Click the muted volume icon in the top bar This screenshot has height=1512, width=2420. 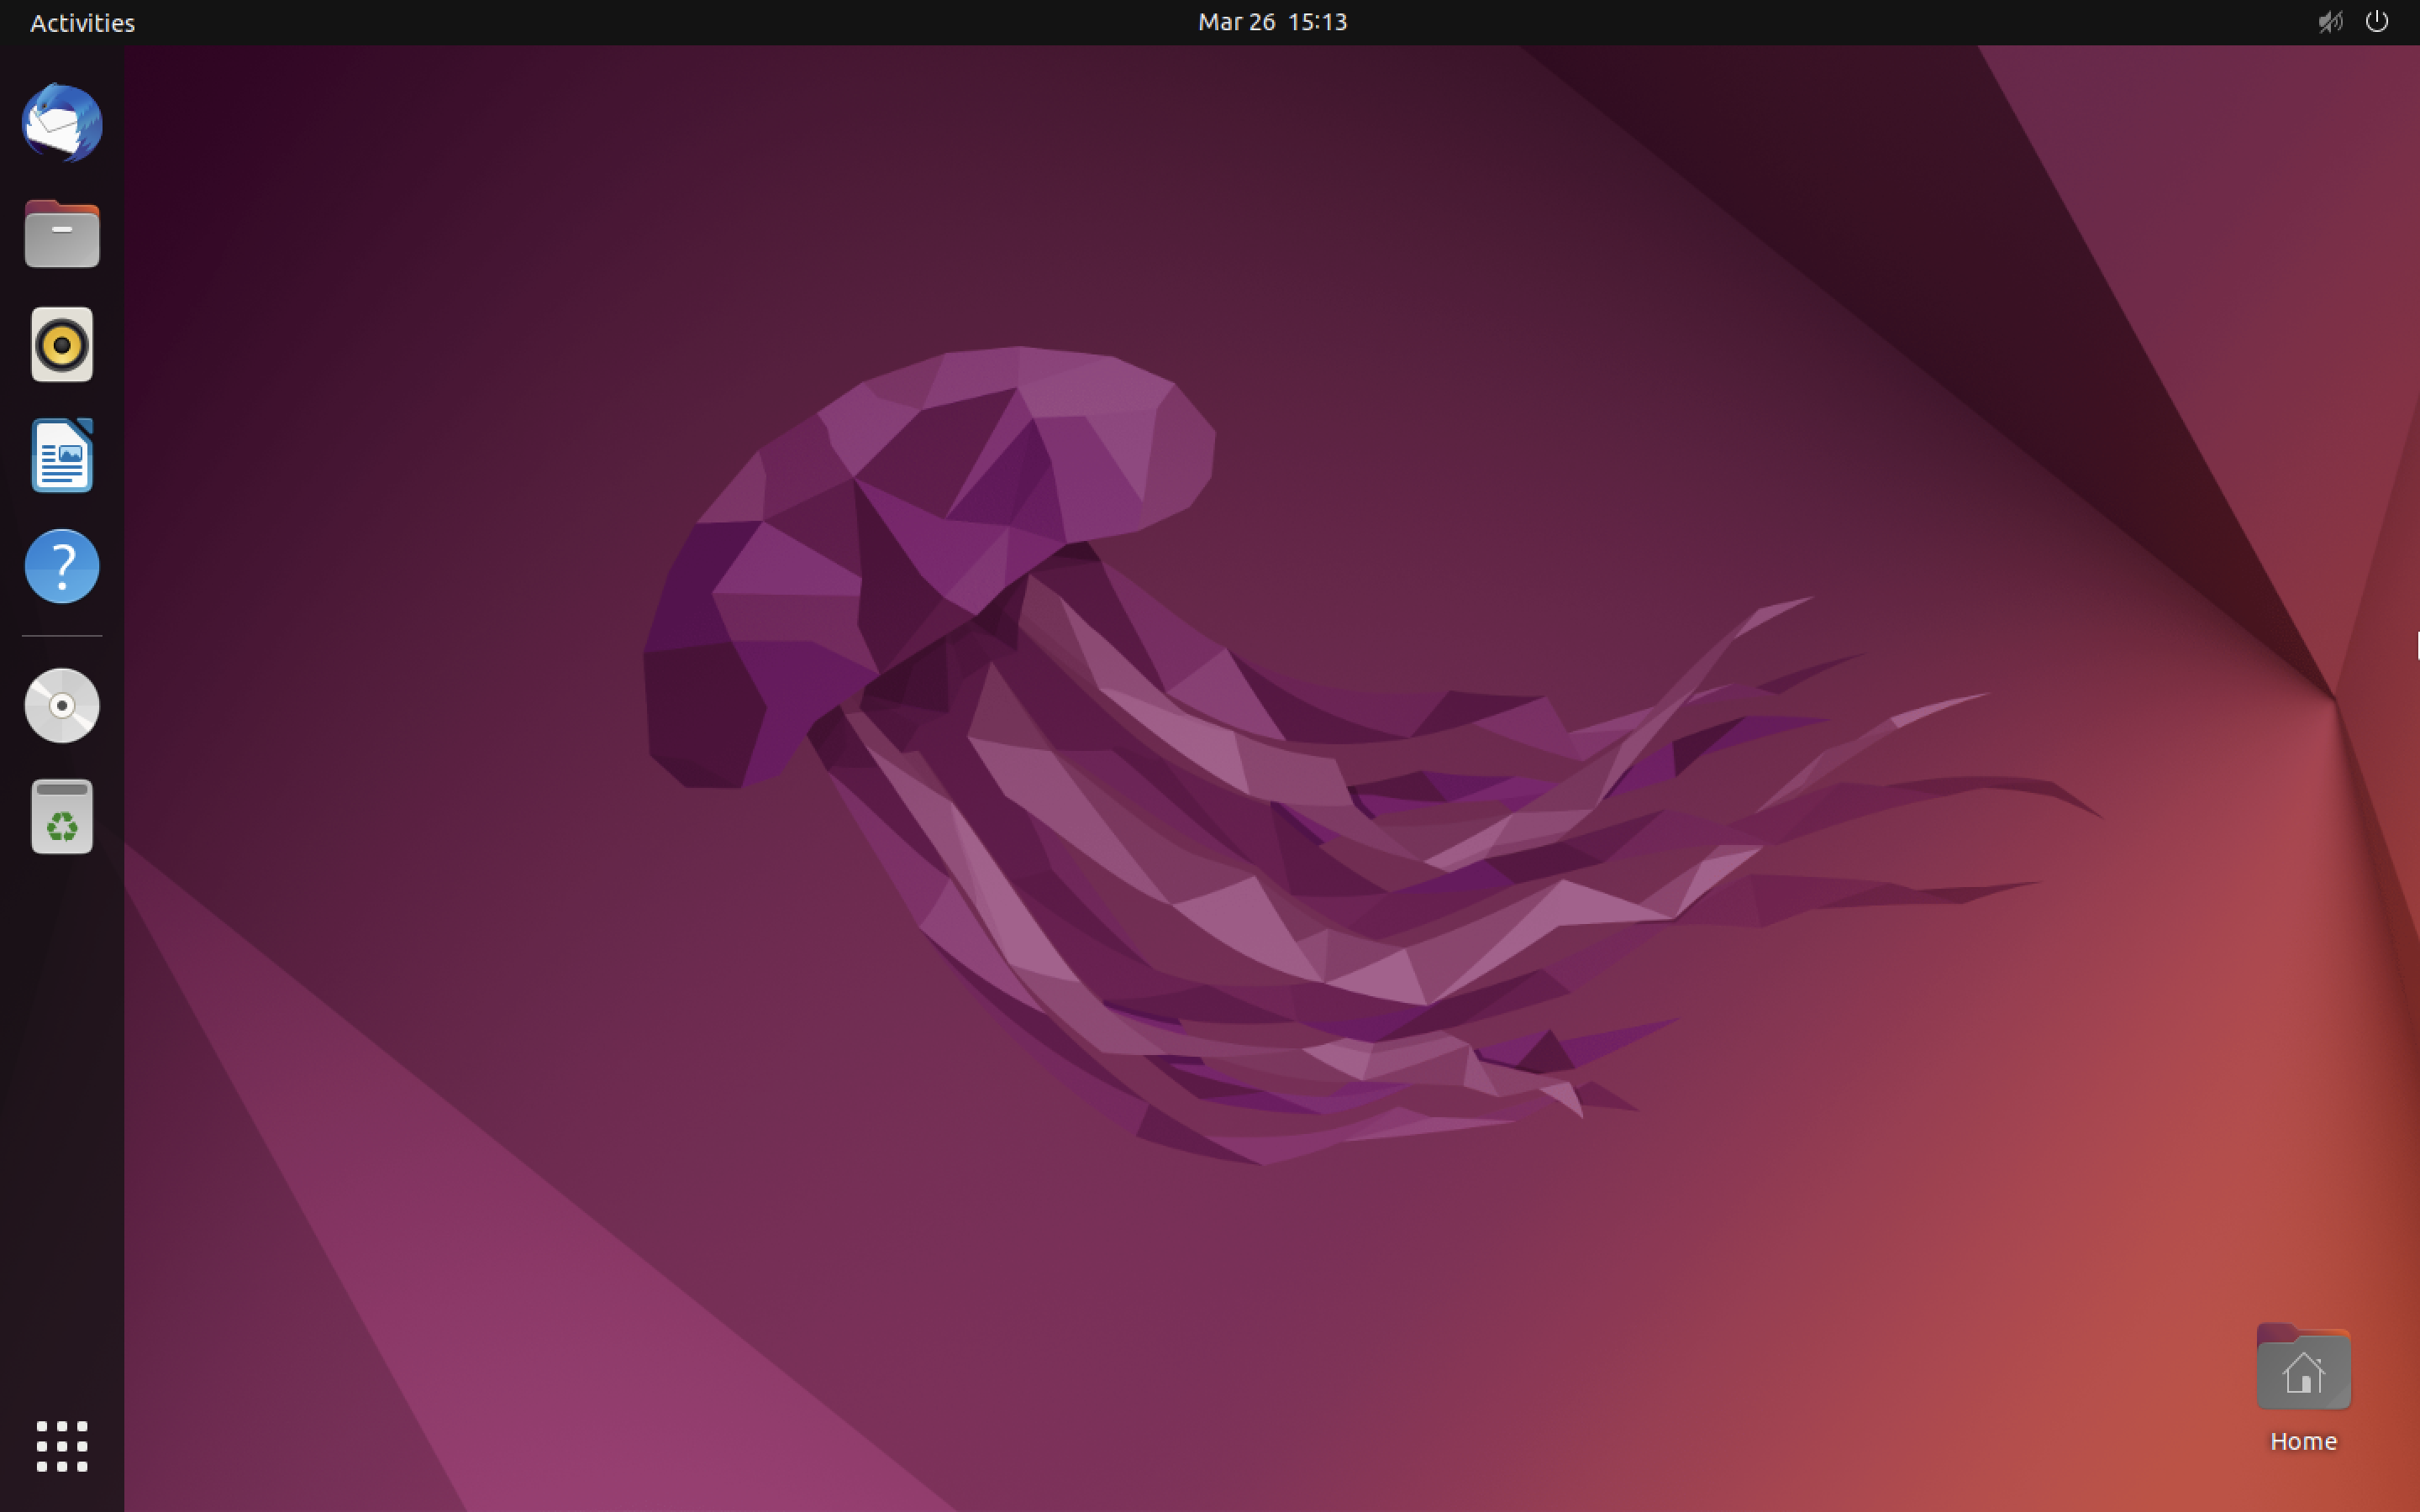click(2330, 22)
